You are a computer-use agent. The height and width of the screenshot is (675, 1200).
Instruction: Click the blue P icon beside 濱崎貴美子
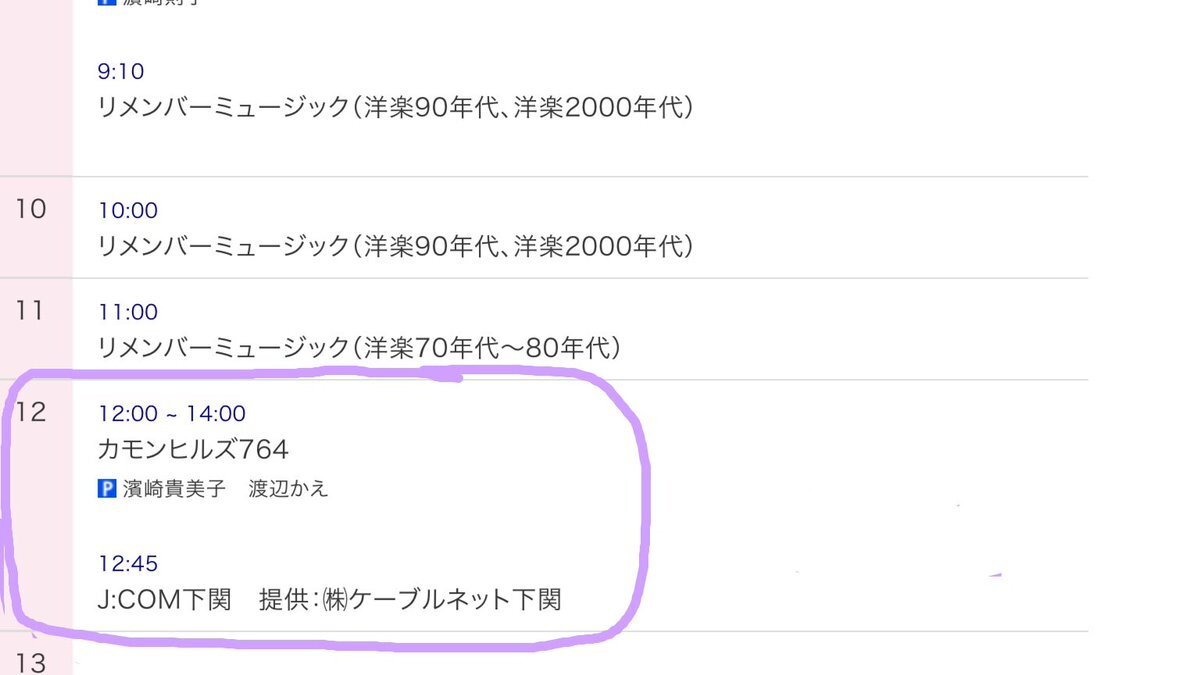coord(108,489)
